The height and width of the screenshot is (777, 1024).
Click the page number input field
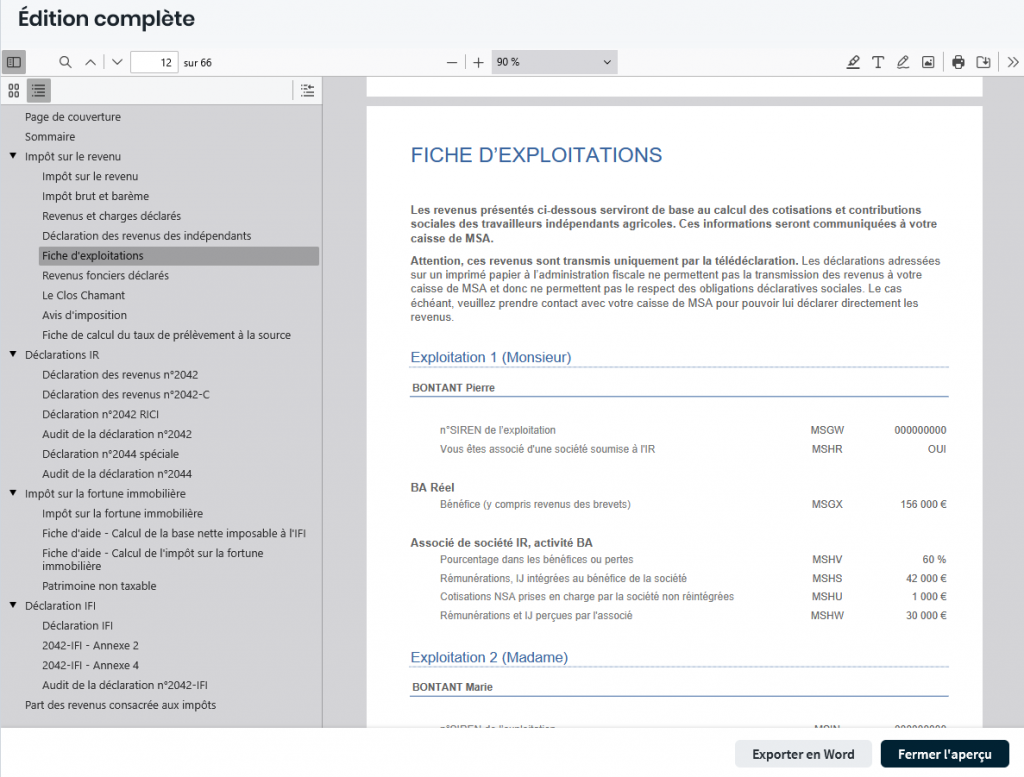(x=154, y=62)
